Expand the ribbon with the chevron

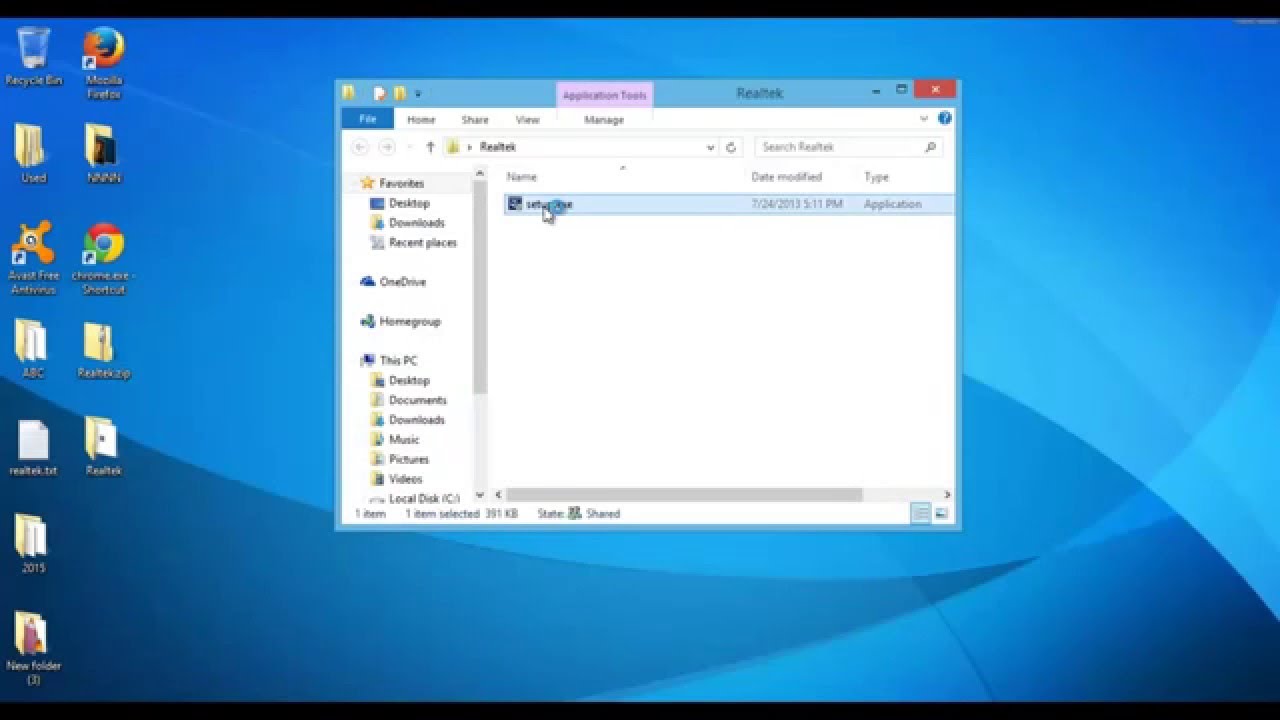924,118
